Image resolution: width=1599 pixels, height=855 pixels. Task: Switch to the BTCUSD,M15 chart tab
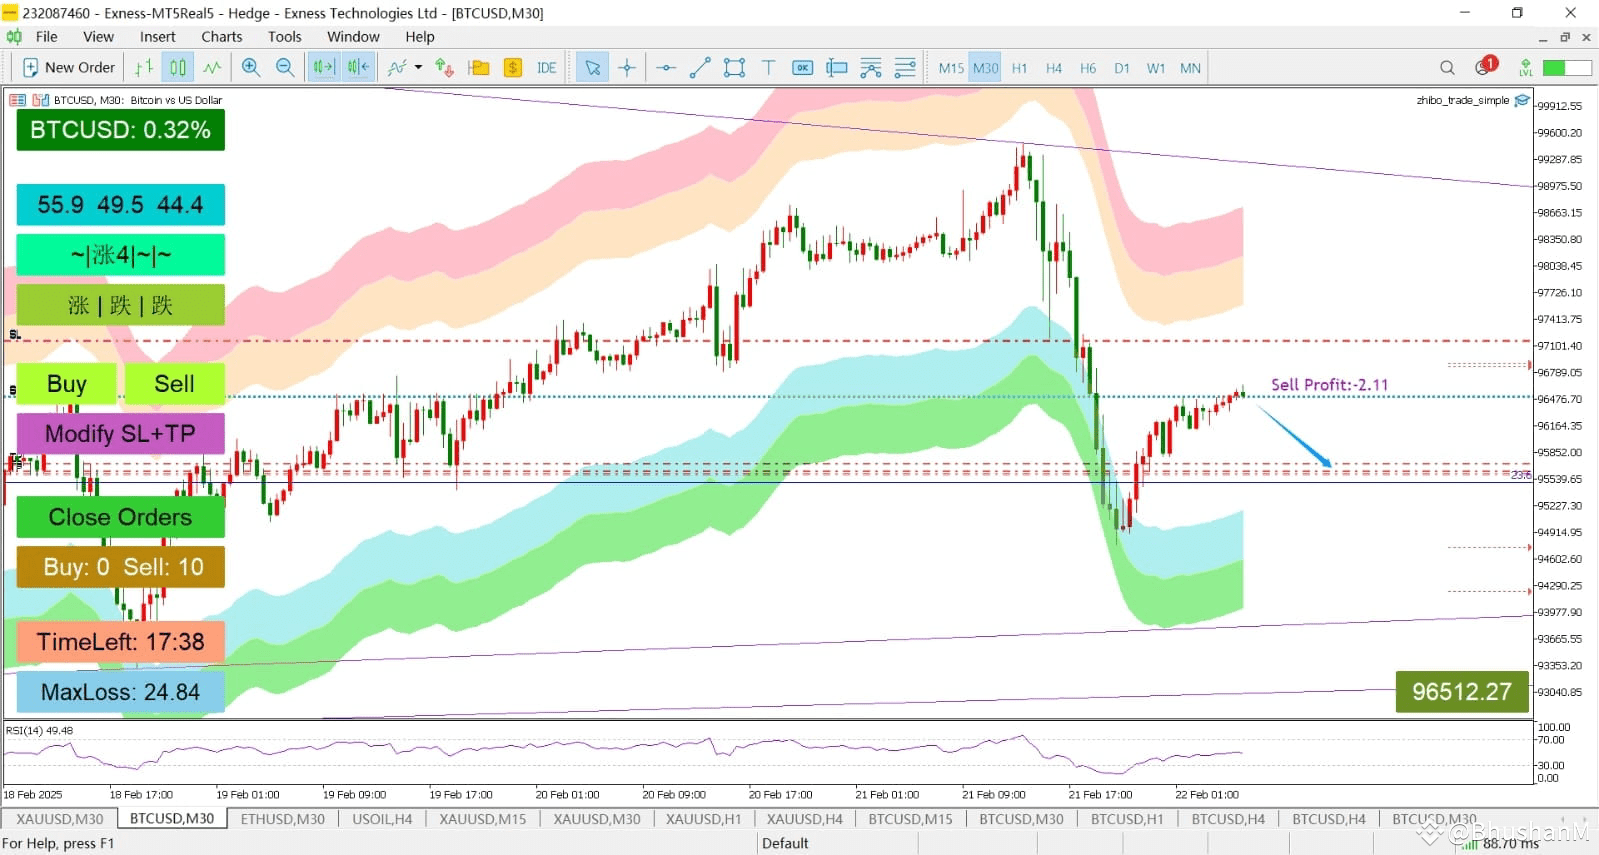[x=910, y=819]
